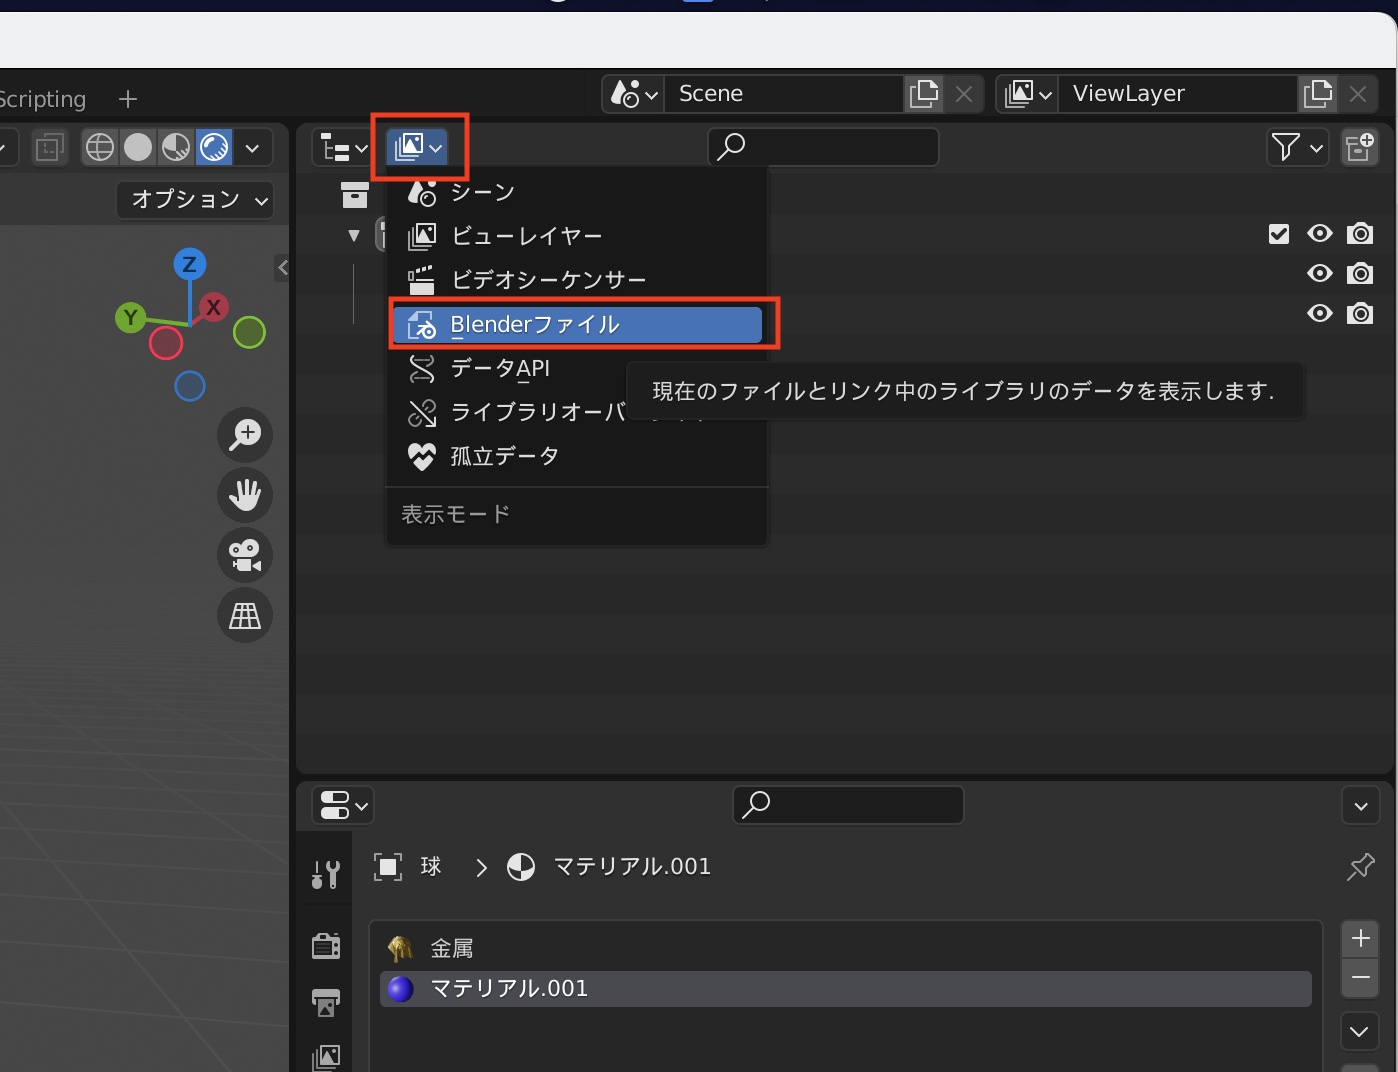1398x1072 pixels.
Task: Switch to orthographic grid view icon
Action: coord(245,615)
